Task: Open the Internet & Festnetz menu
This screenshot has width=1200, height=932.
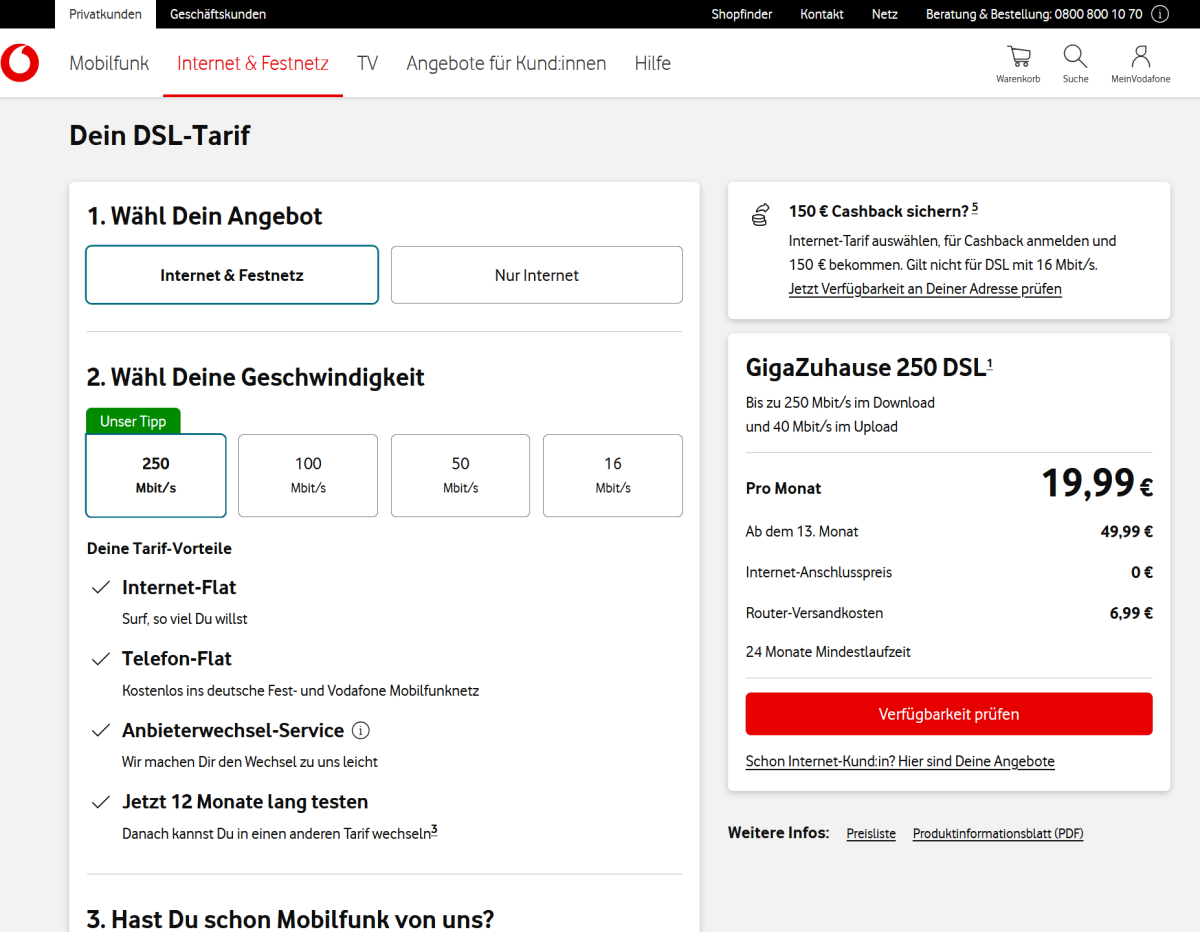Action: pyautogui.click(x=253, y=63)
